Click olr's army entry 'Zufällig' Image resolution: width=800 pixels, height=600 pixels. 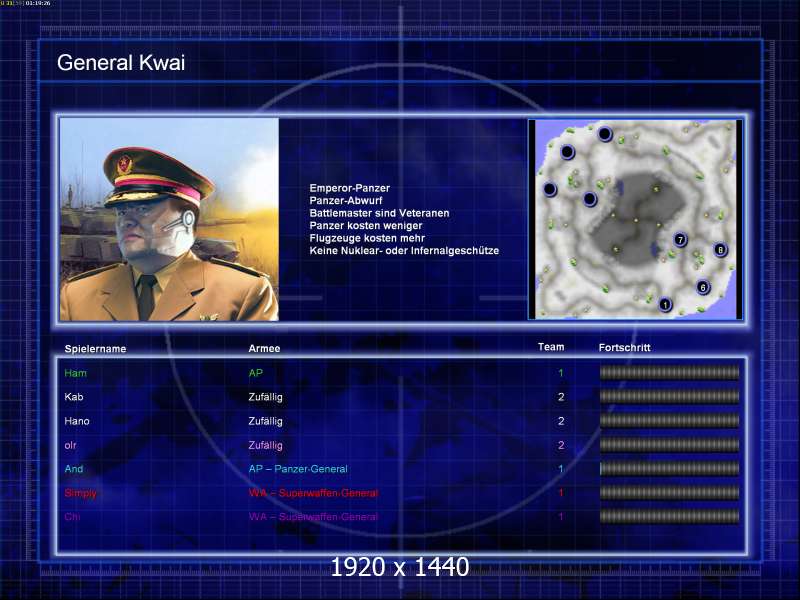point(265,445)
